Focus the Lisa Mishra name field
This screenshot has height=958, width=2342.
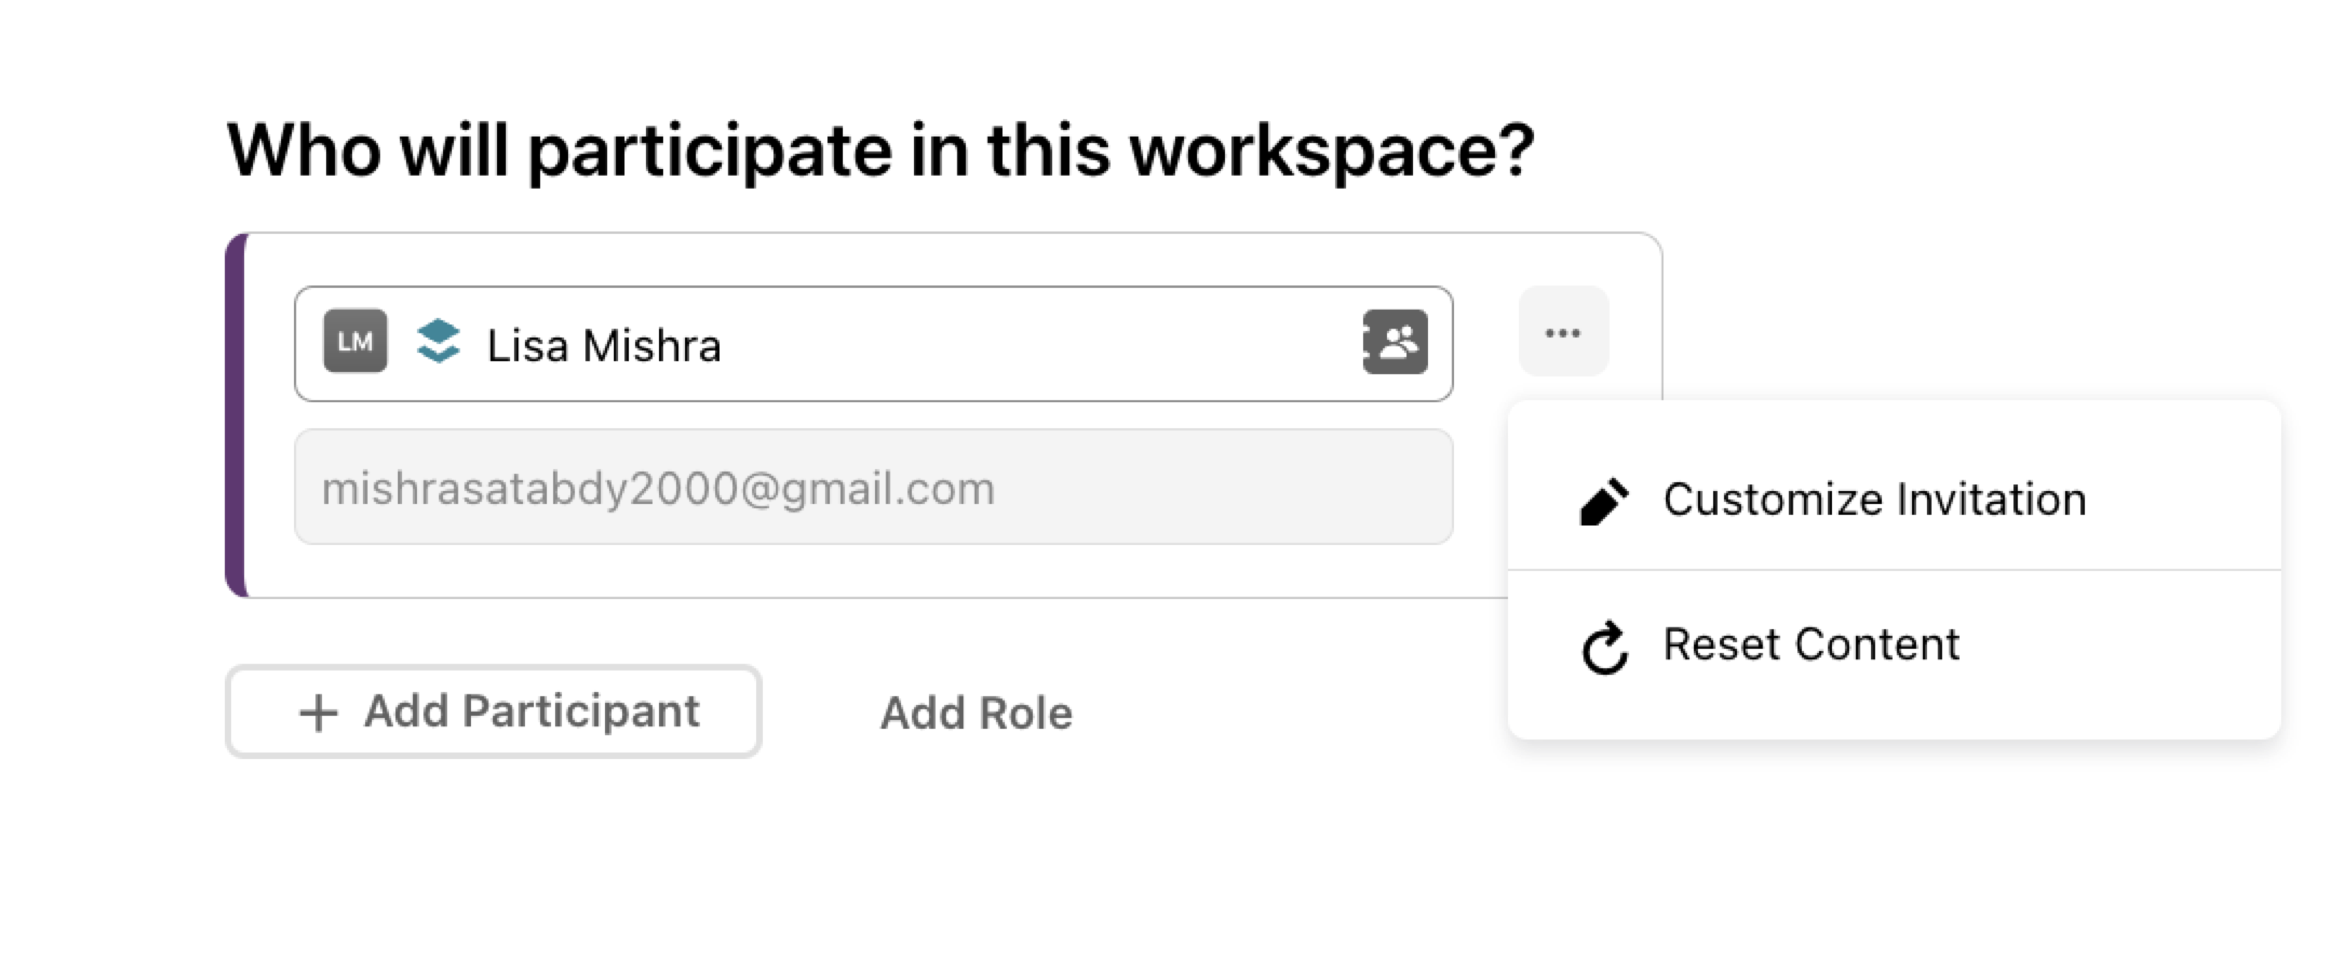tap(873, 344)
